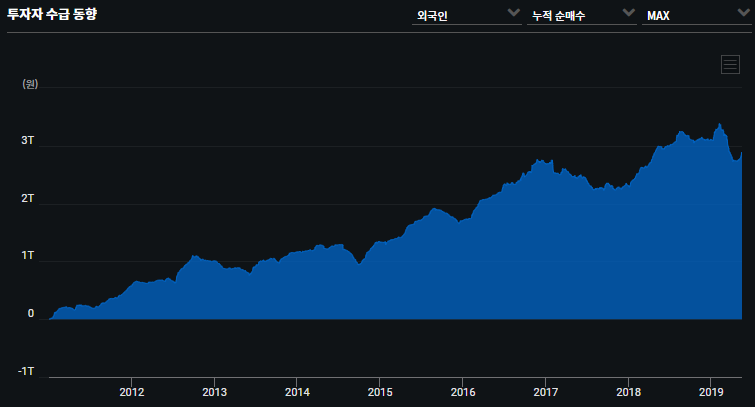This screenshot has width=755, height=407.
Task: Click the 2017 x-axis label
Action: (546, 392)
